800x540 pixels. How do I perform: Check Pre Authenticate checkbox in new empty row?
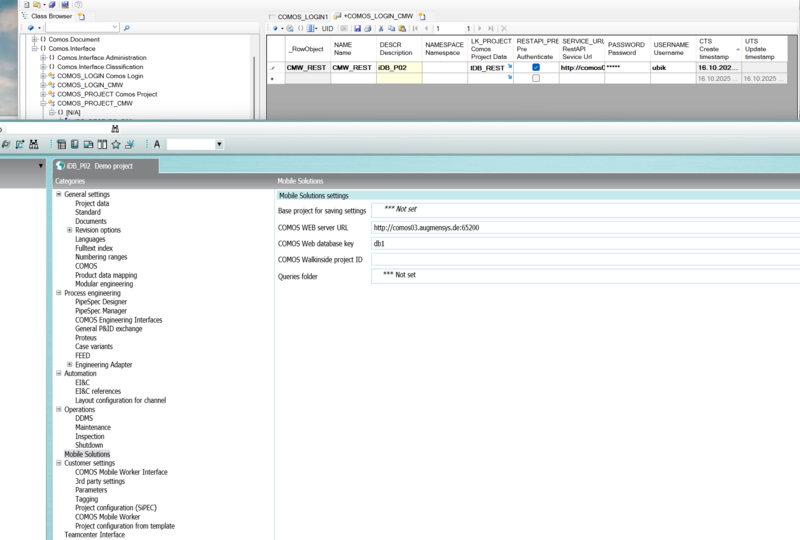point(536,78)
